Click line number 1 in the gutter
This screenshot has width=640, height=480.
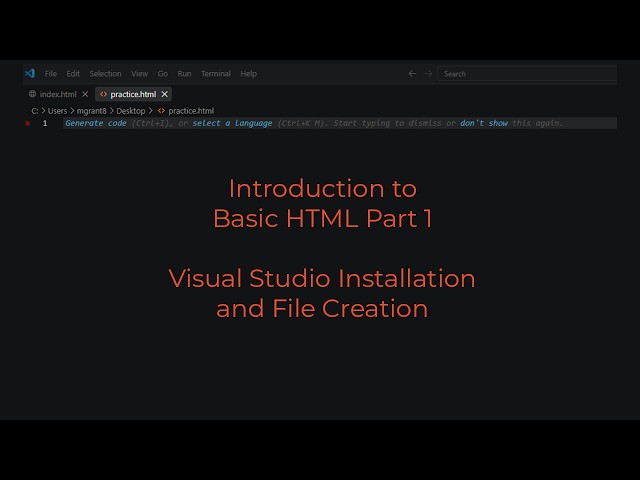(45, 123)
